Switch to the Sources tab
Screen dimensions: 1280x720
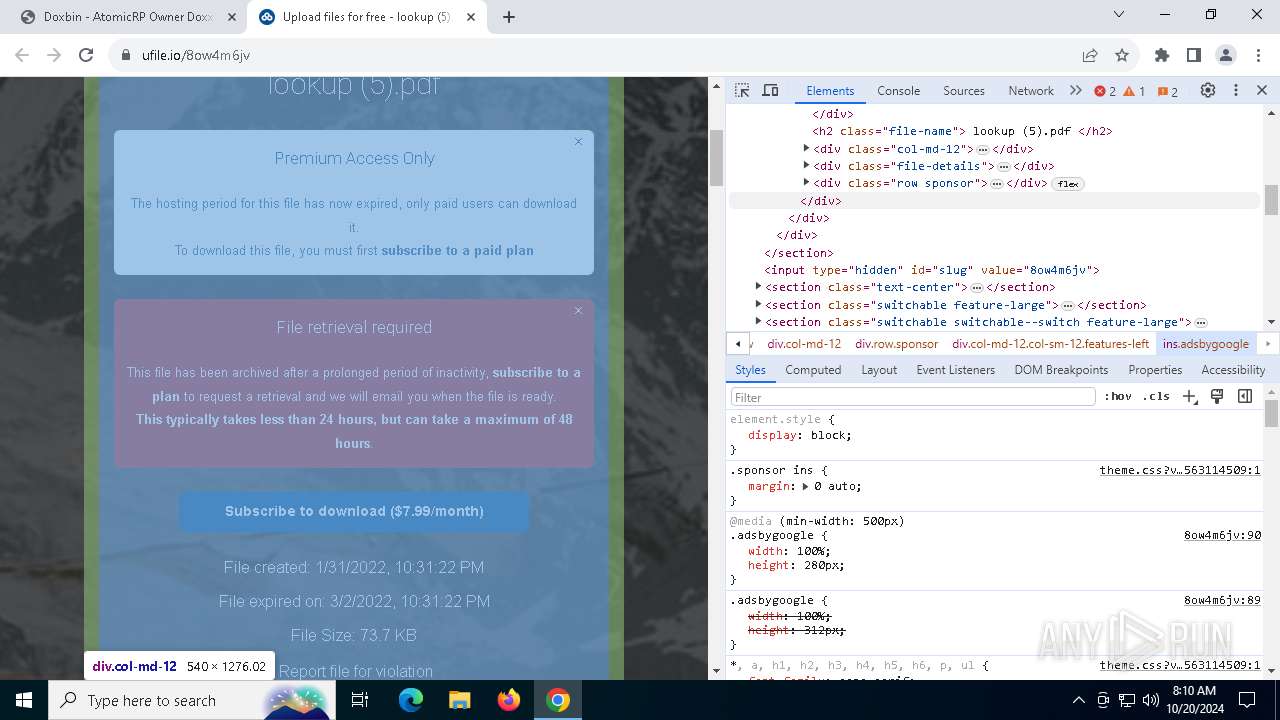(964, 90)
